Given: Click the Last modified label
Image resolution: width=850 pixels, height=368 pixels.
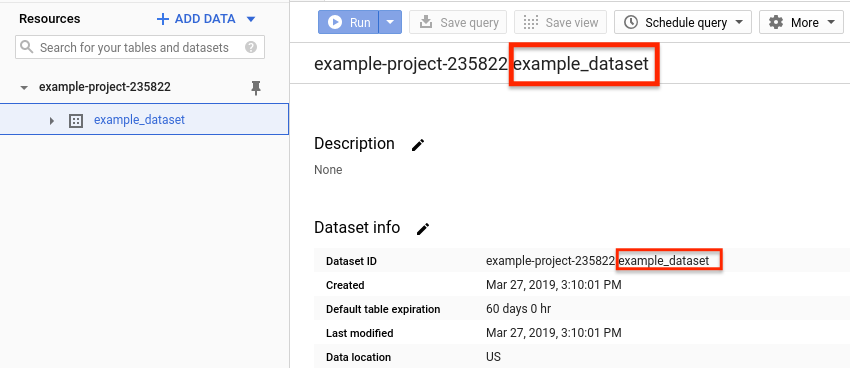Looking at the screenshot, I should click(x=360, y=333).
